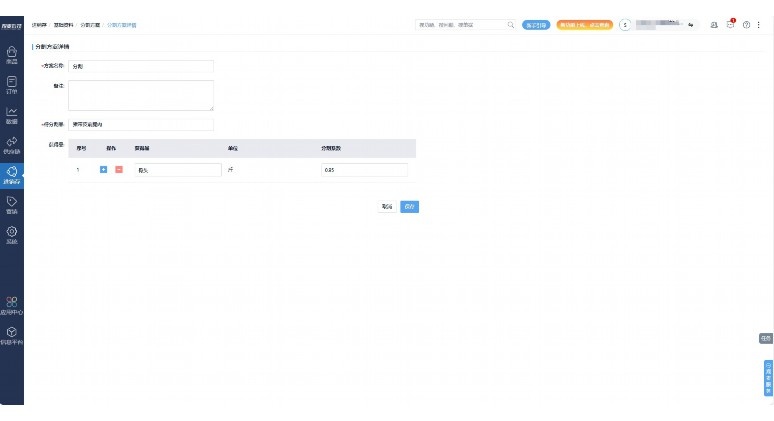This screenshot has width=774, height=421.
Task: Click the resize handle of remarks textarea
Action: (x=211, y=108)
